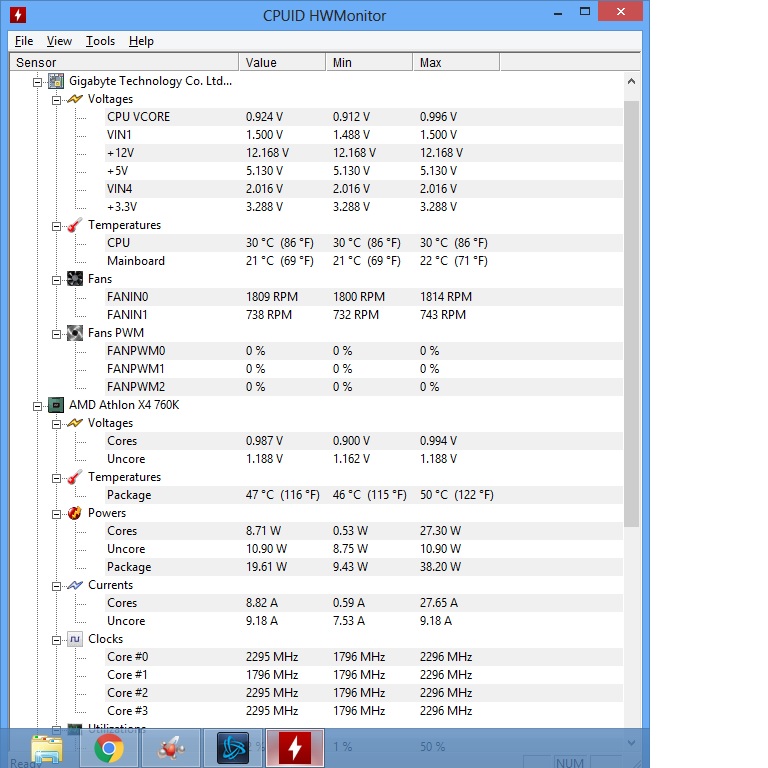
Task: Open the molecule app in taskbar
Action: click(x=170, y=748)
